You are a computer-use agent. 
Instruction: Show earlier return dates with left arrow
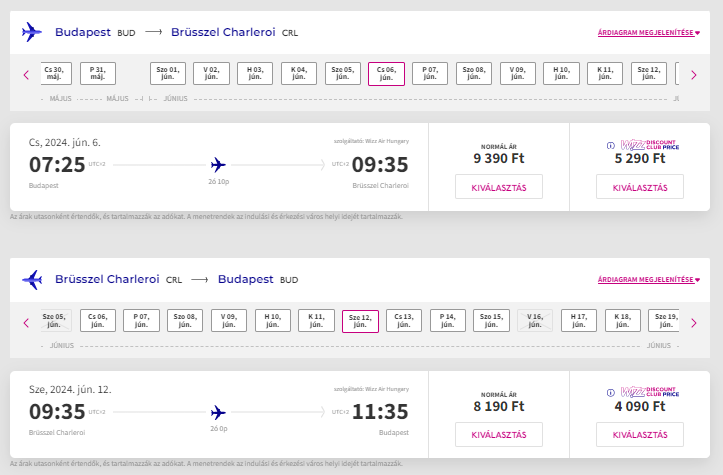point(26,323)
